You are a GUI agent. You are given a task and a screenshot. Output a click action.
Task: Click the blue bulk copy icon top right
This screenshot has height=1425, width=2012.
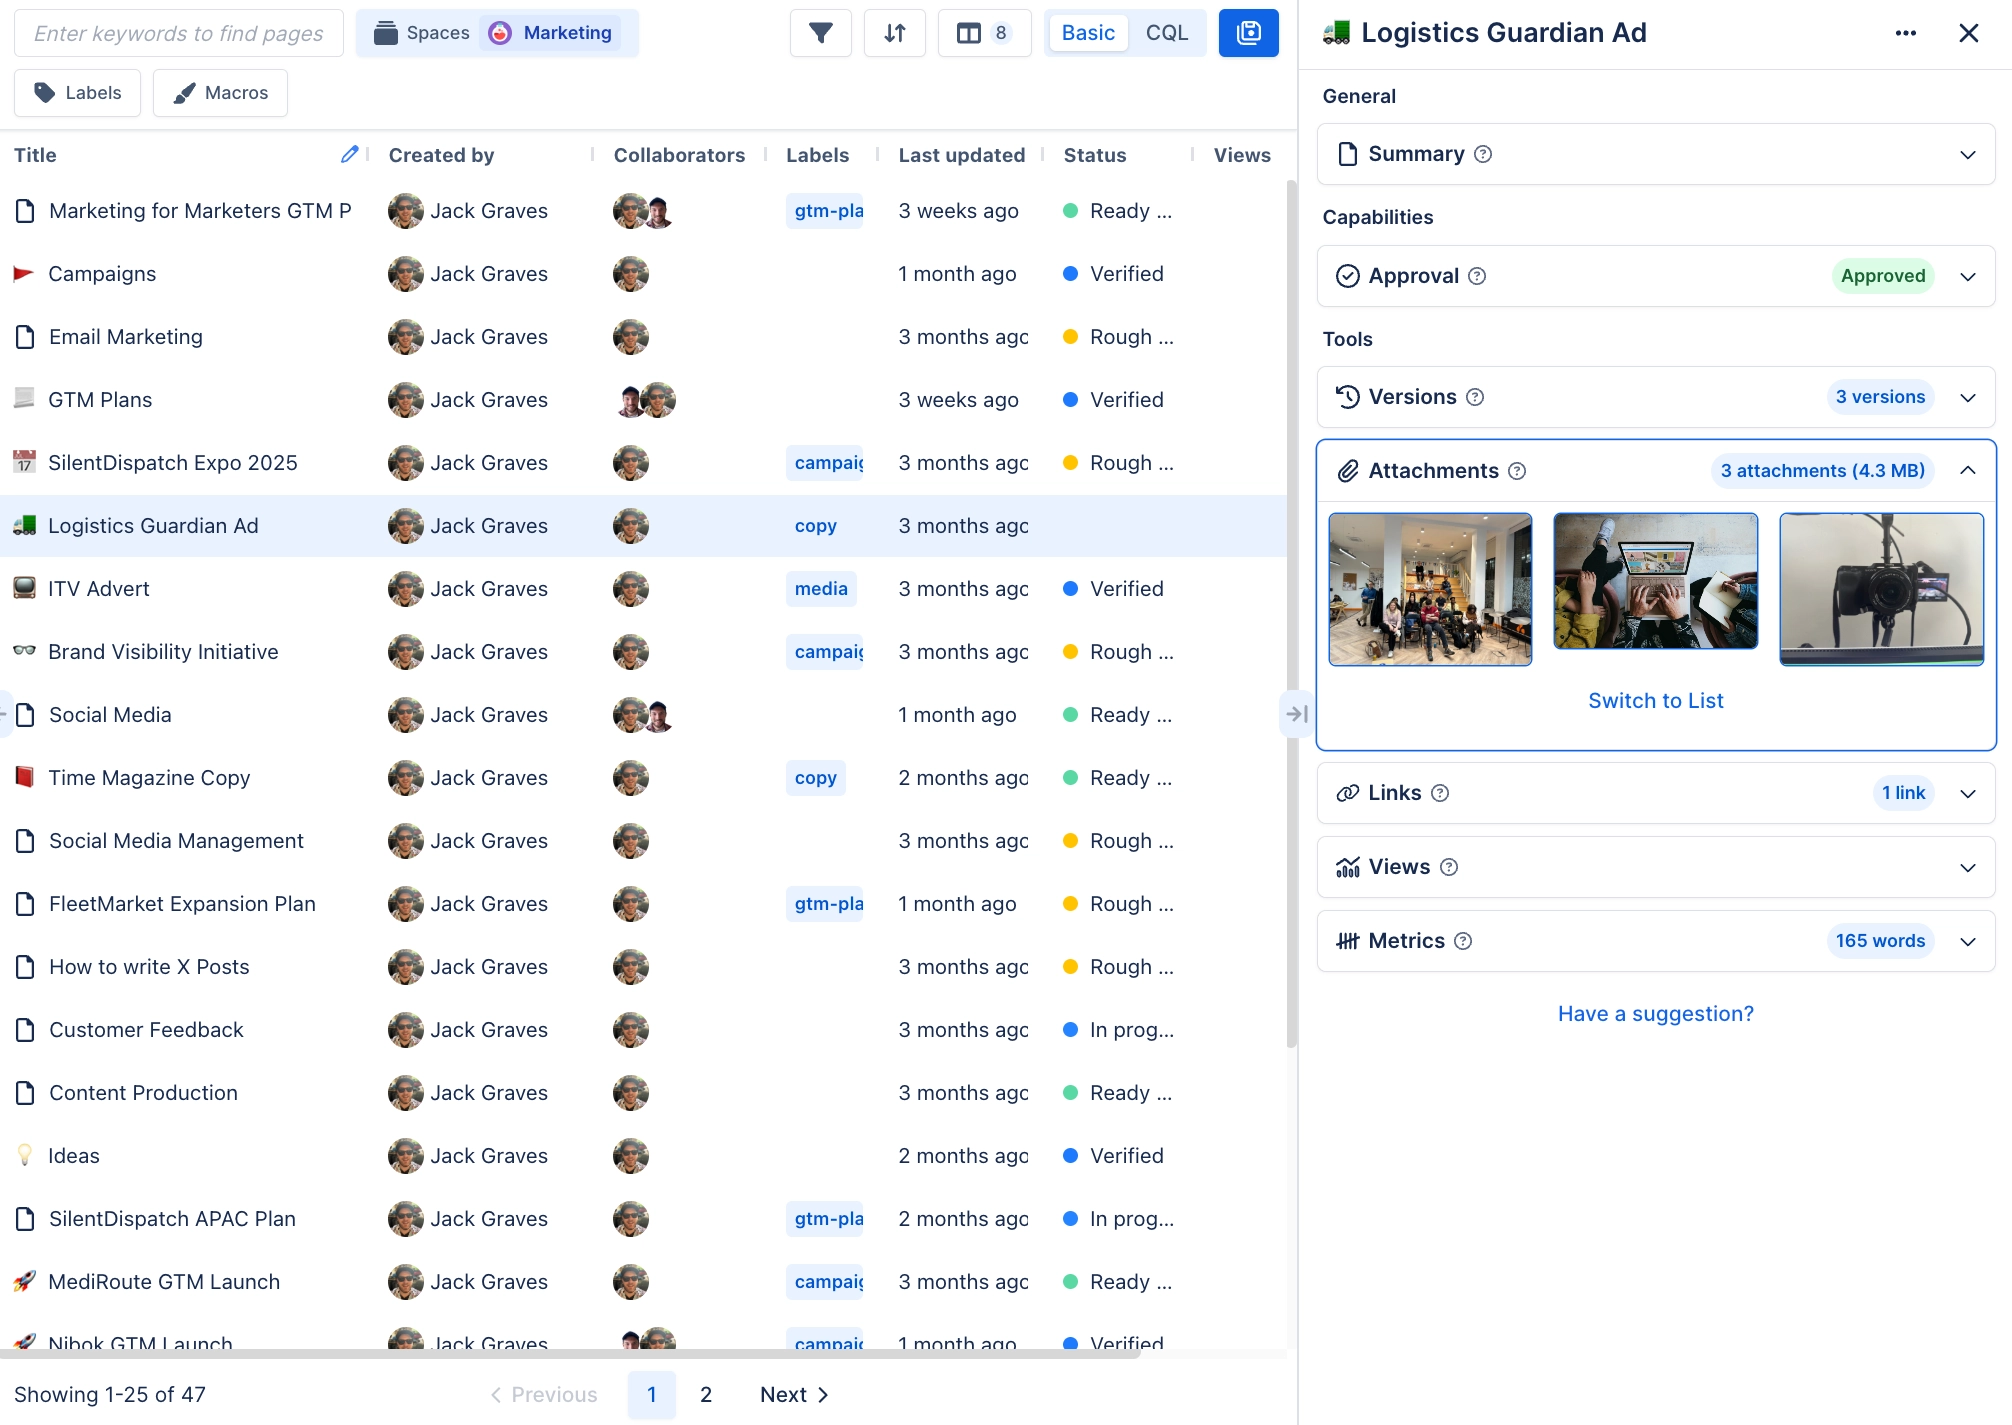click(x=1248, y=32)
